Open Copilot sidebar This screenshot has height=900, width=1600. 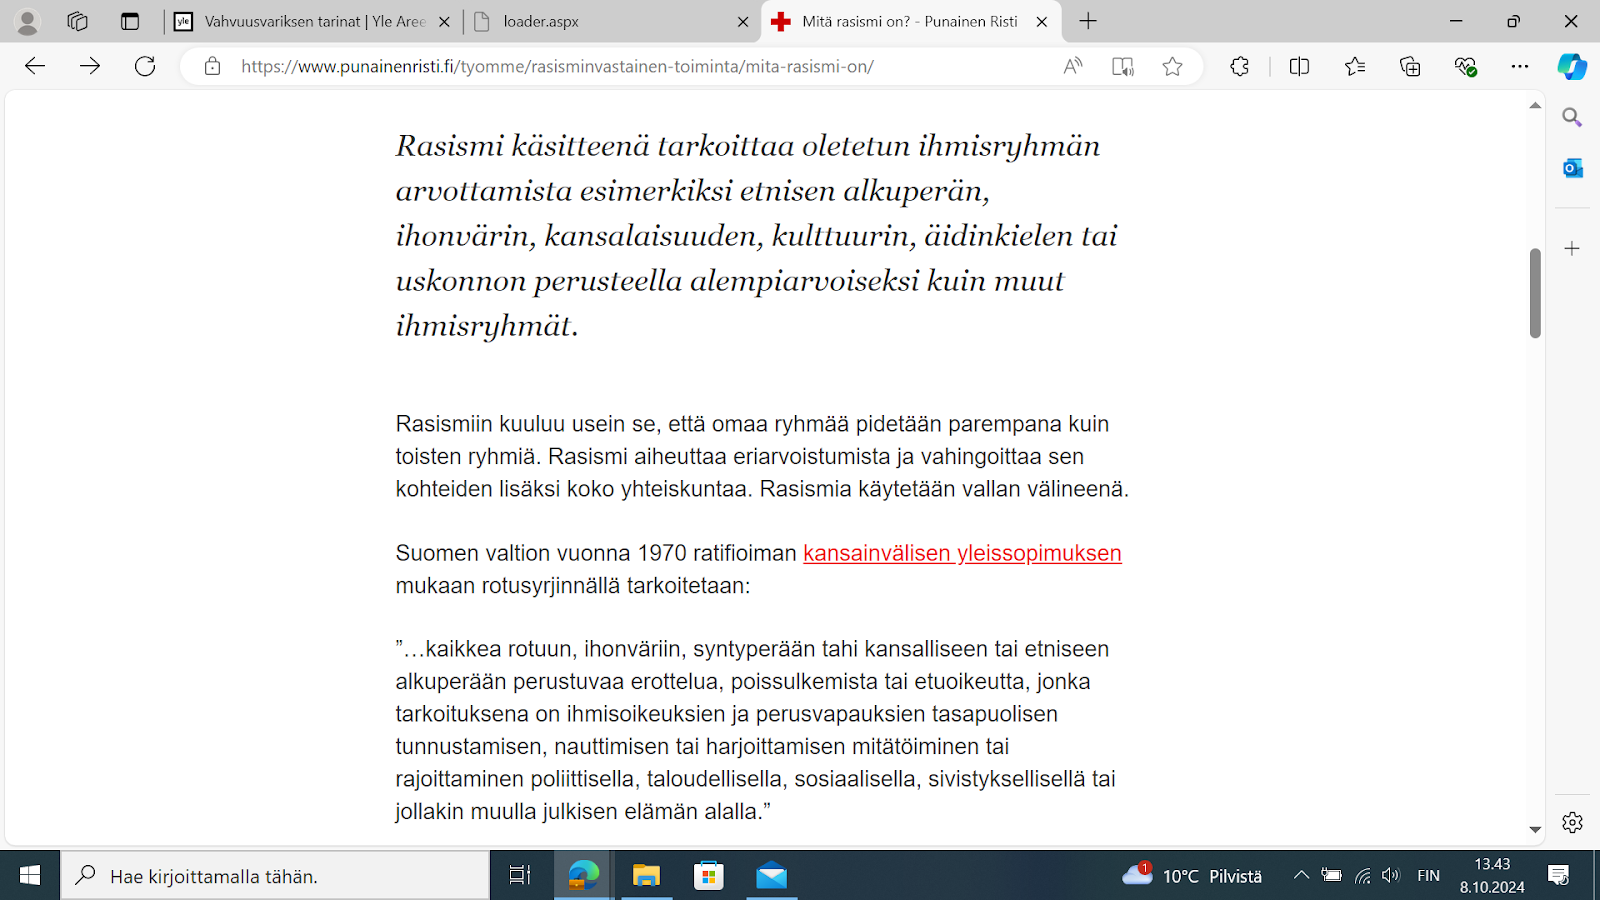click(1572, 66)
